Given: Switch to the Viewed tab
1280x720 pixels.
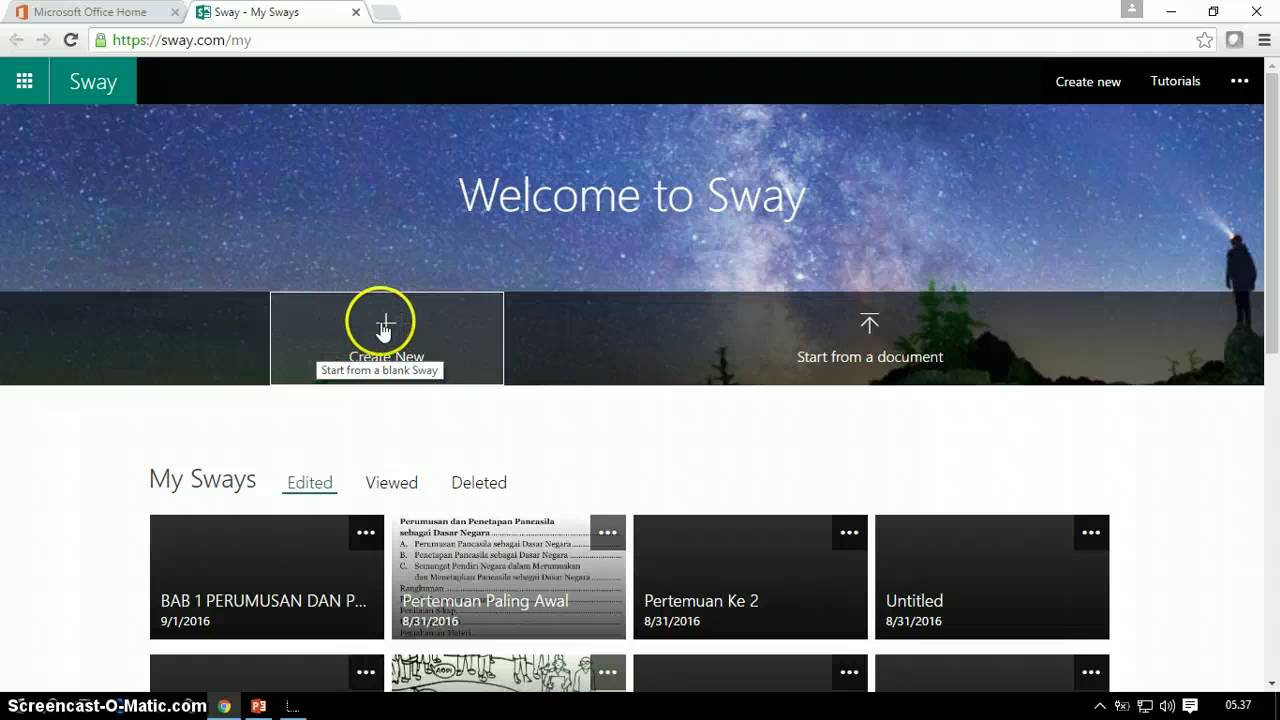Looking at the screenshot, I should pyautogui.click(x=391, y=483).
